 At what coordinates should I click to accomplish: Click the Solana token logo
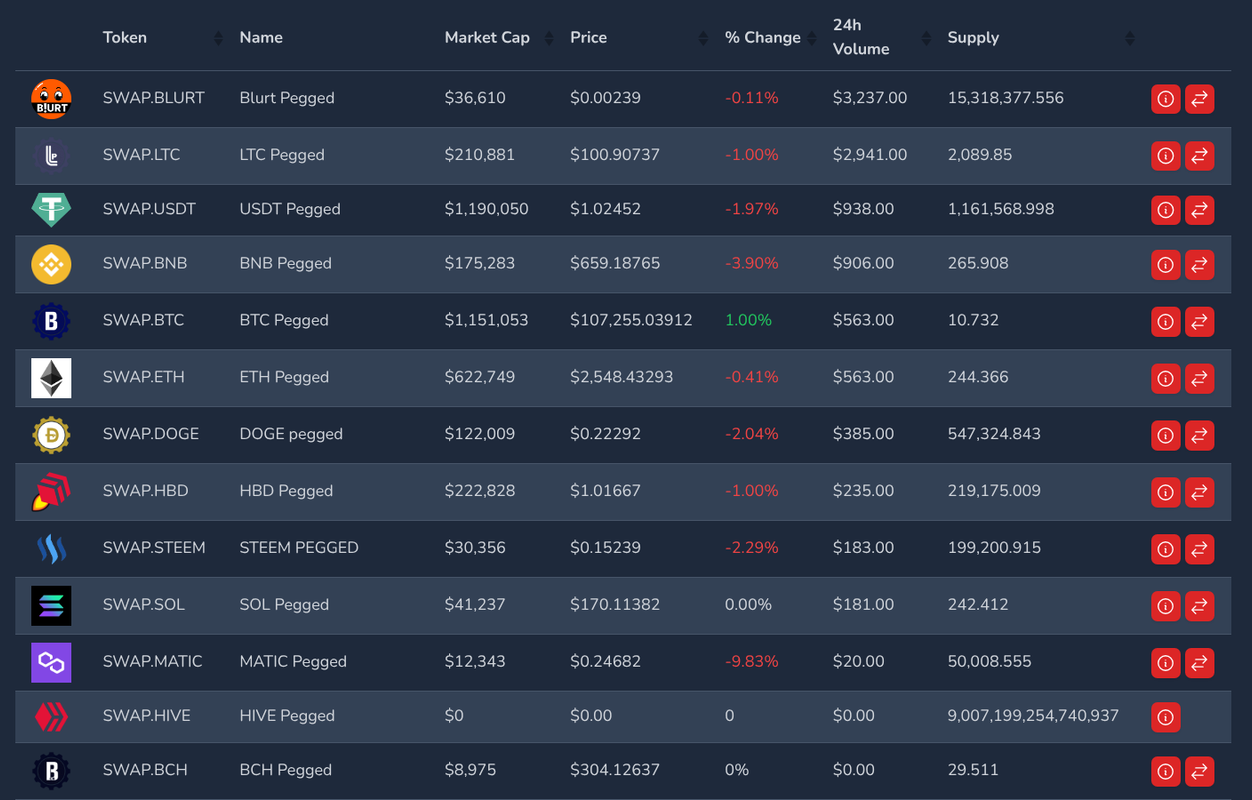[x=51, y=605]
